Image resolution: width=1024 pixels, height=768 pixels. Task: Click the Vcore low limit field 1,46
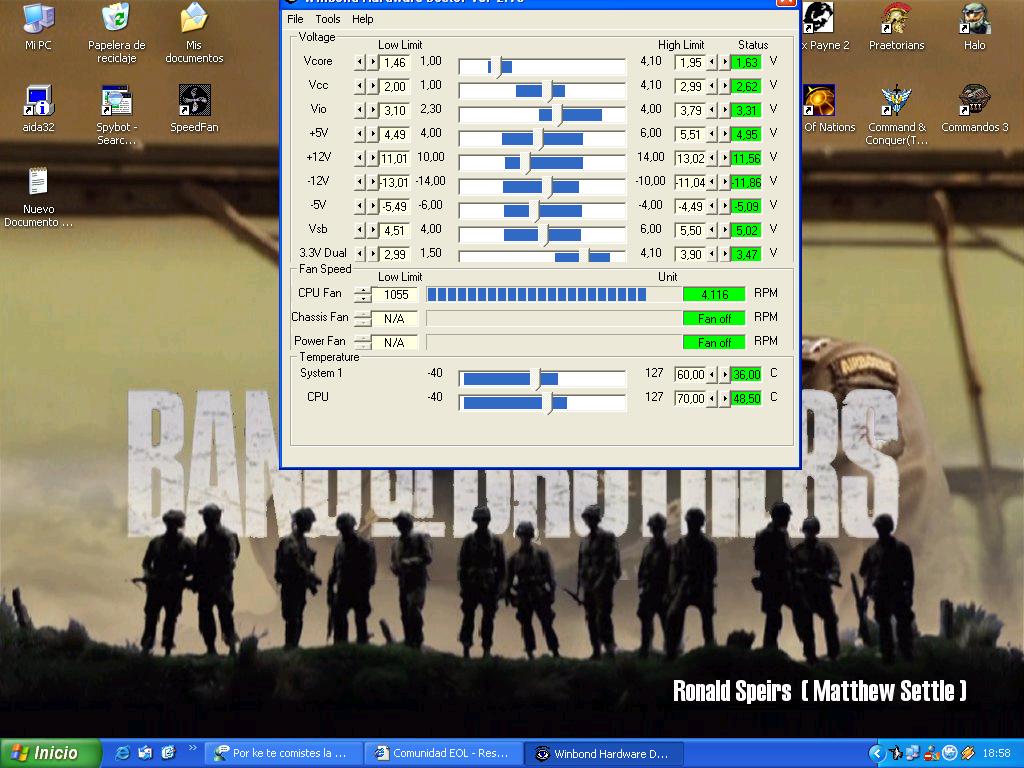pos(394,63)
